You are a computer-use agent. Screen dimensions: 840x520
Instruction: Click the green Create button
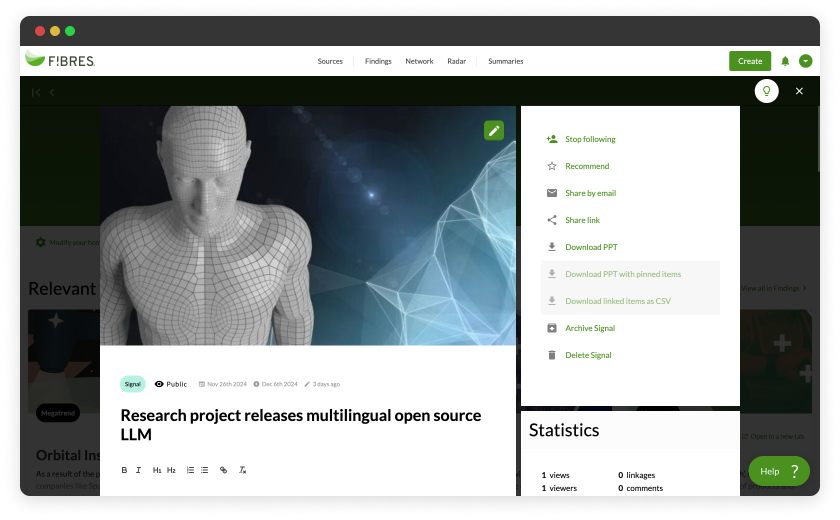pyautogui.click(x=749, y=61)
